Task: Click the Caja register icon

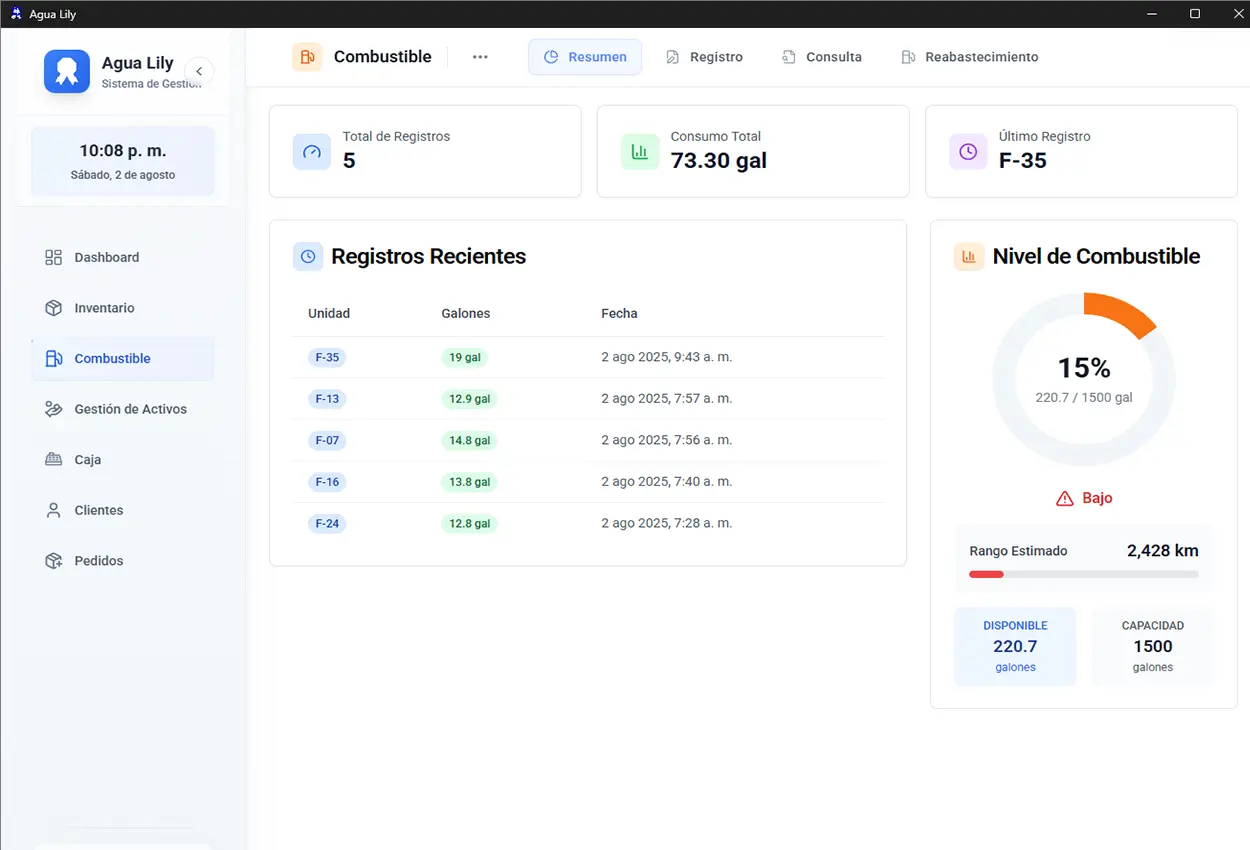Action: click(x=54, y=460)
